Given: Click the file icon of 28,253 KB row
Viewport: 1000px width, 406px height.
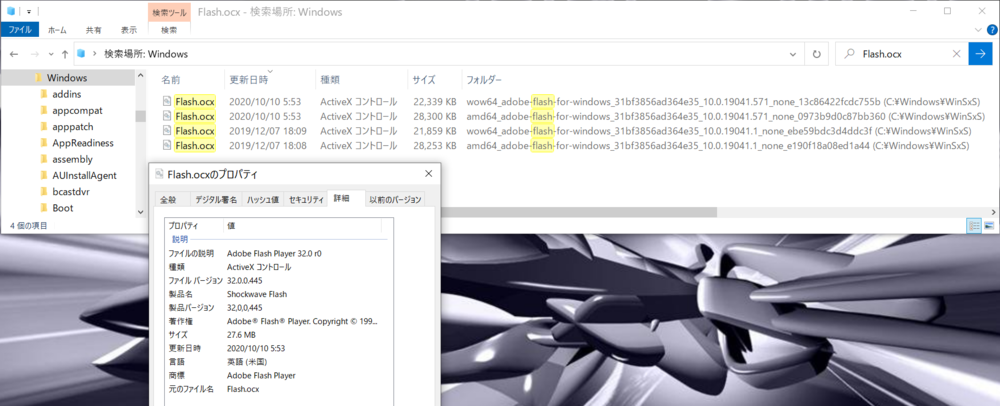Looking at the screenshot, I should [x=166, y=145].
